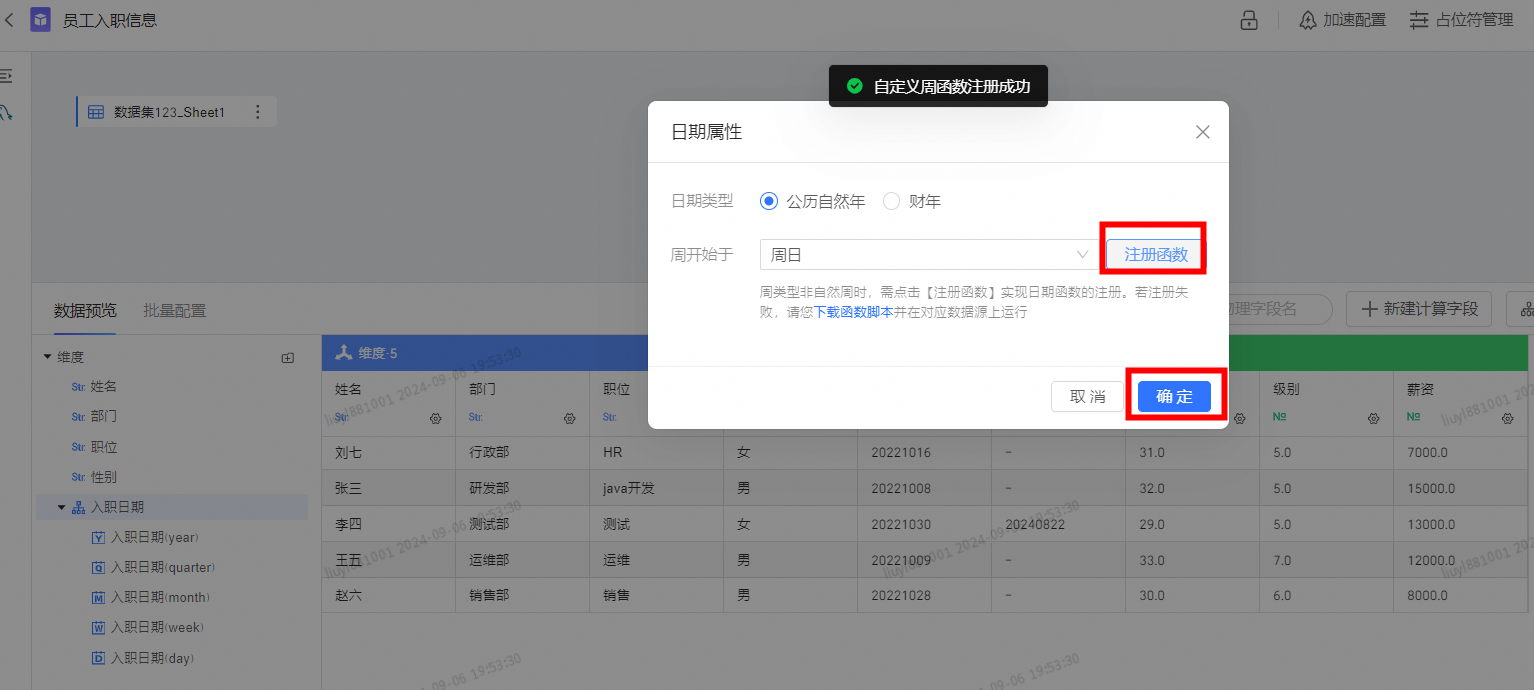Click the 下载函数脚本 link
The height and width of the screenshot is (690, 1534).
click(x=853, y=312)
